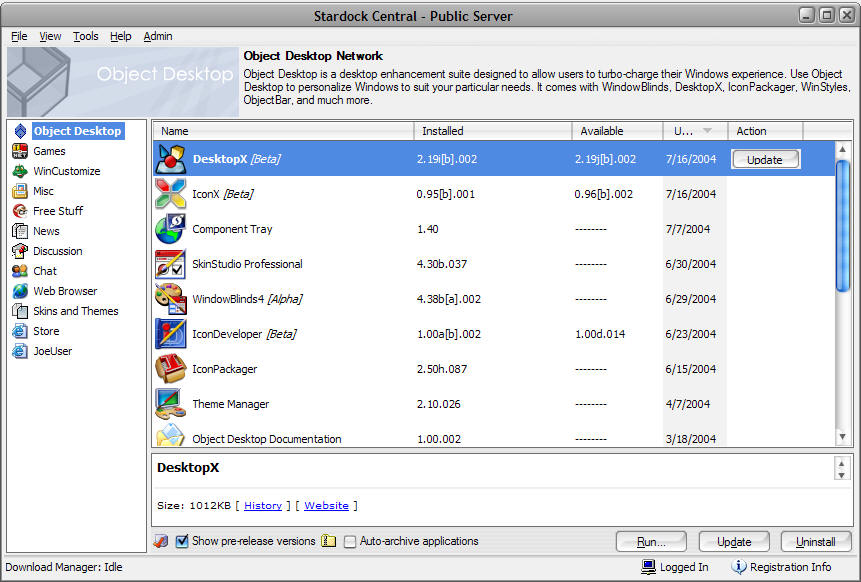The image size is (861, 582).
Task: Click the list scroll down arrow
Action: pos(842,437)
